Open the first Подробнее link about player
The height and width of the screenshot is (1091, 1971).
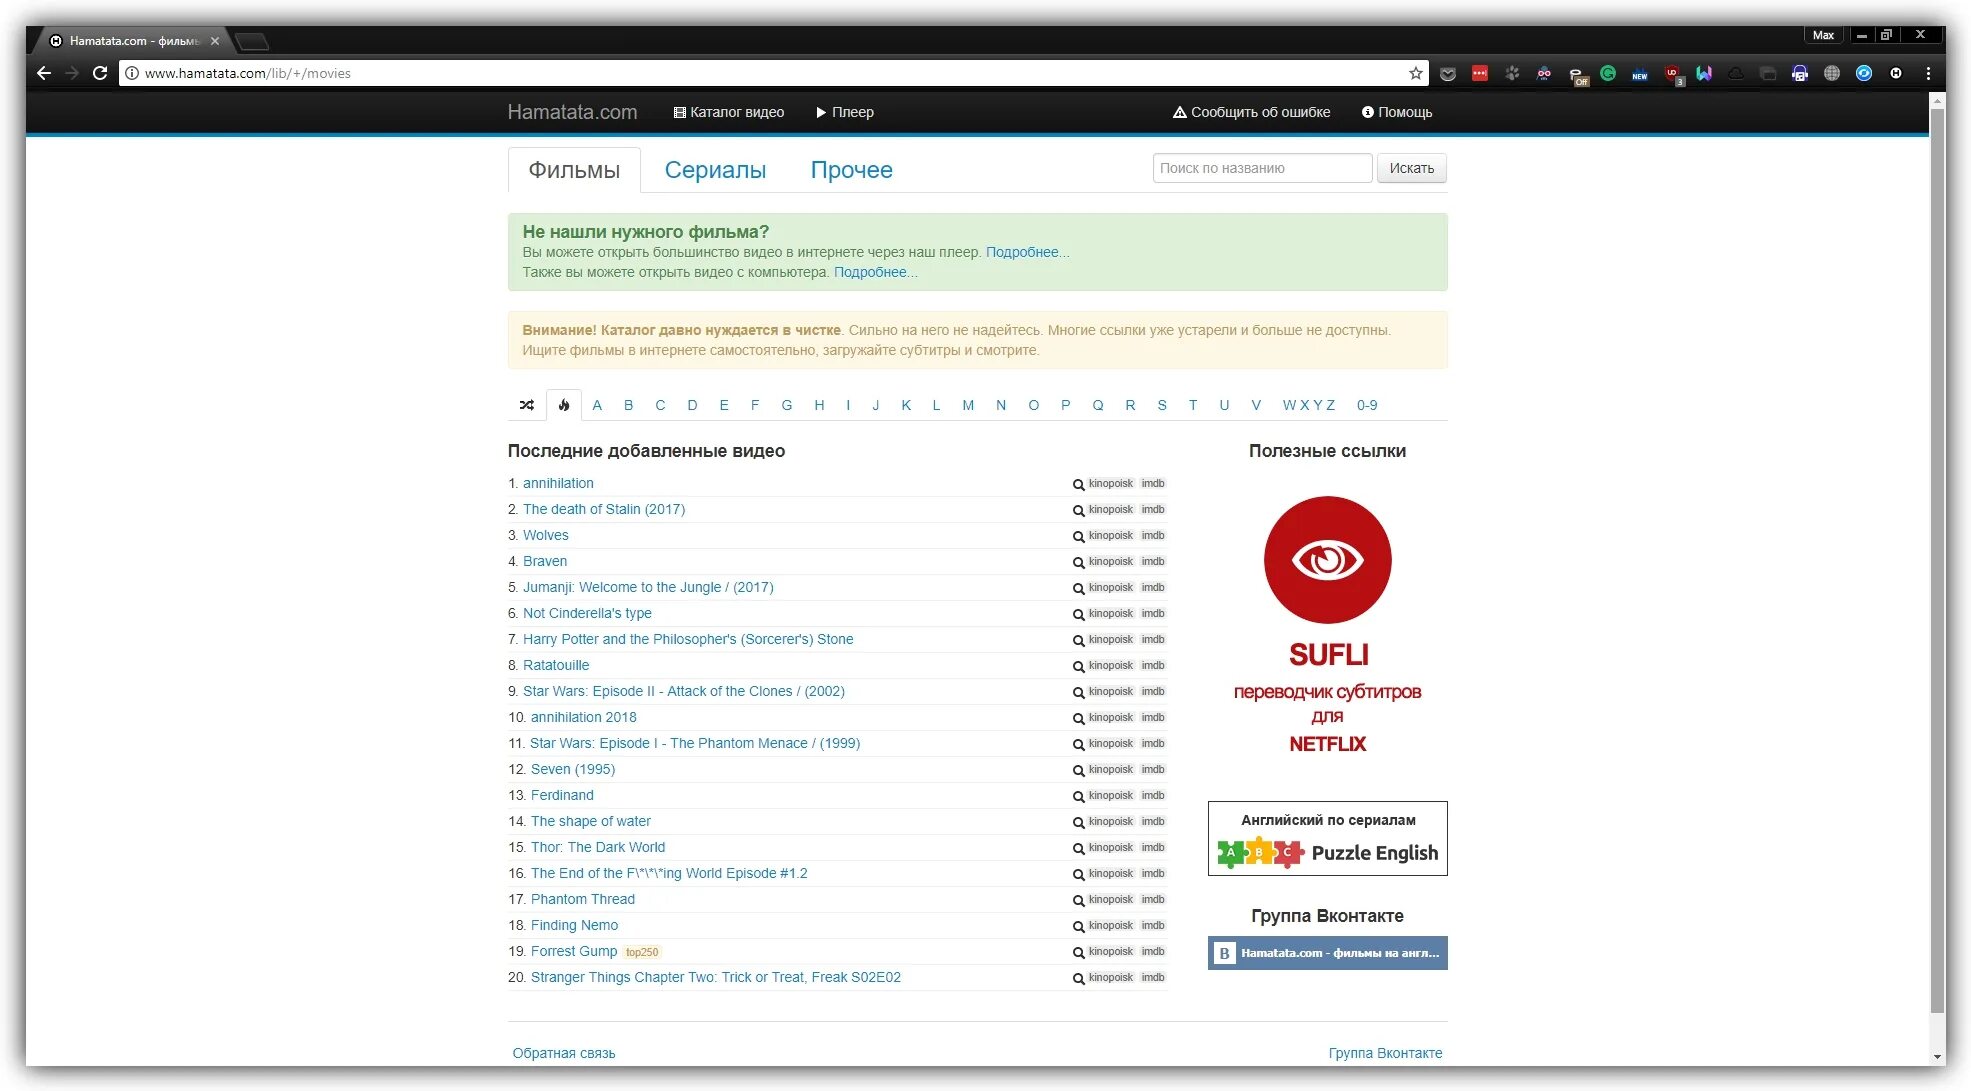coord(1027,252)
